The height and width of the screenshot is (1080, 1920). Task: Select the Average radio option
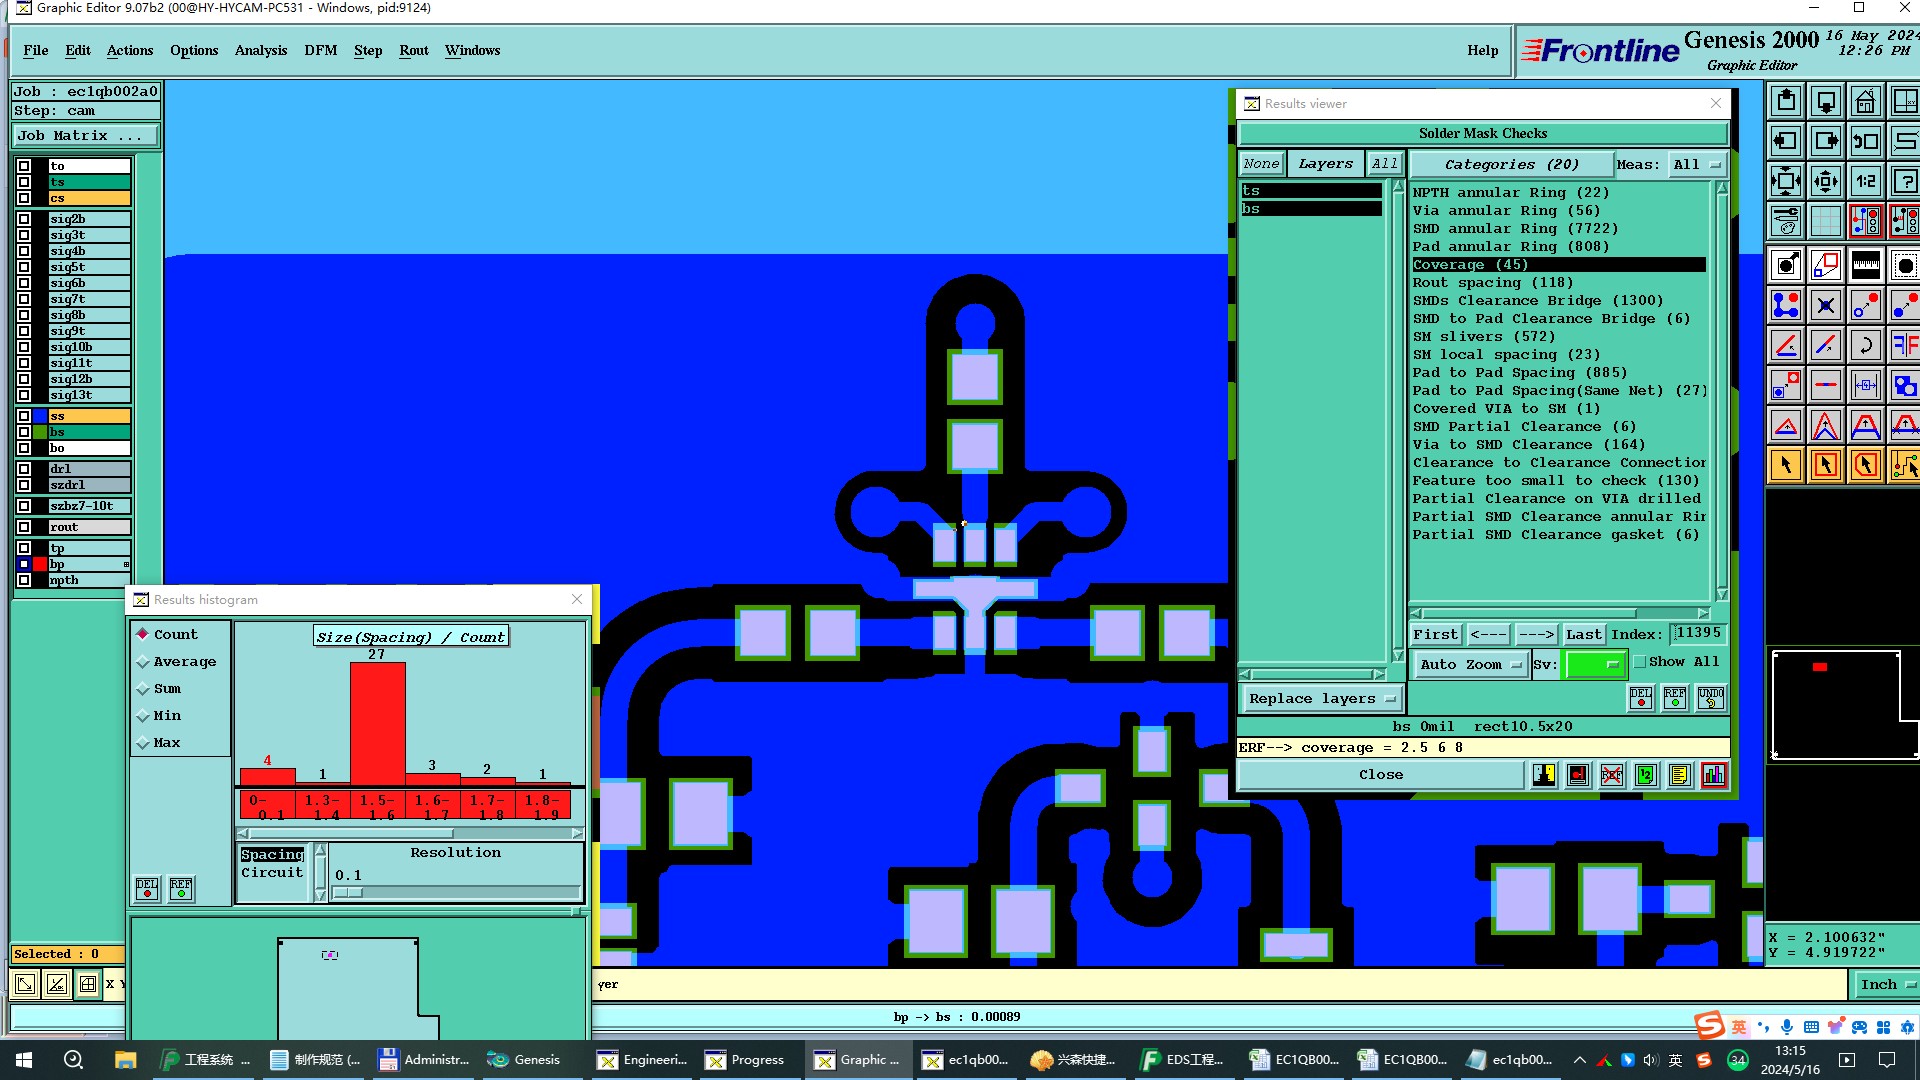(143, 662)
